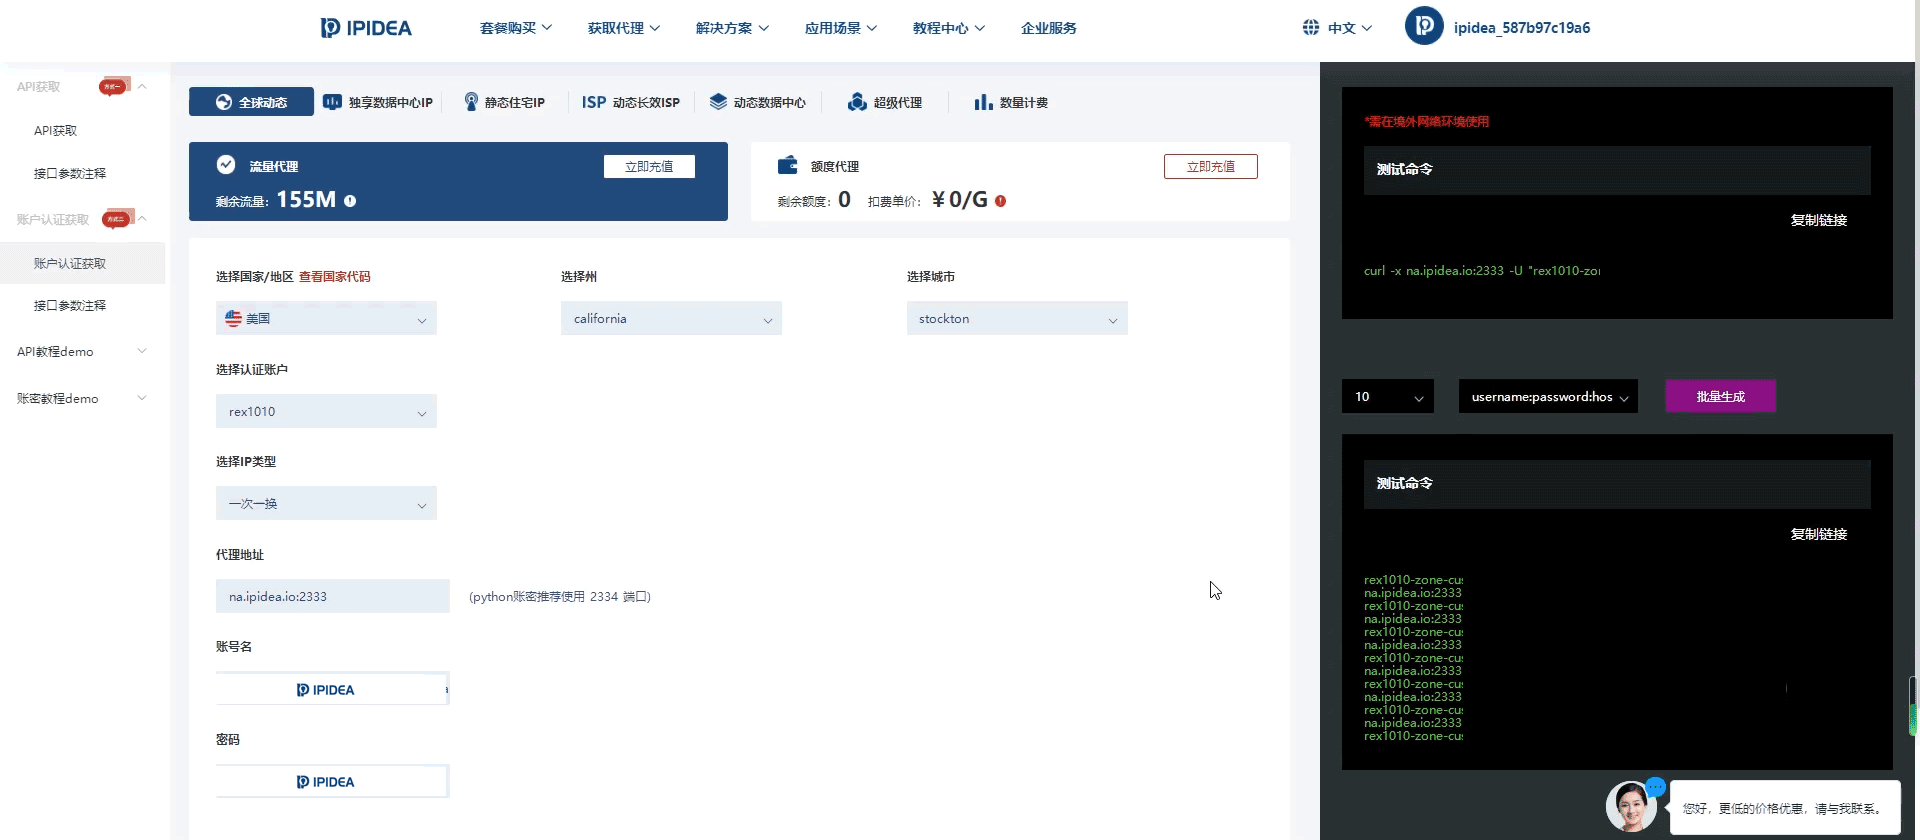1920x840 pixels.
Task: Open 解决方案 menu
Action: click(732, 28)
